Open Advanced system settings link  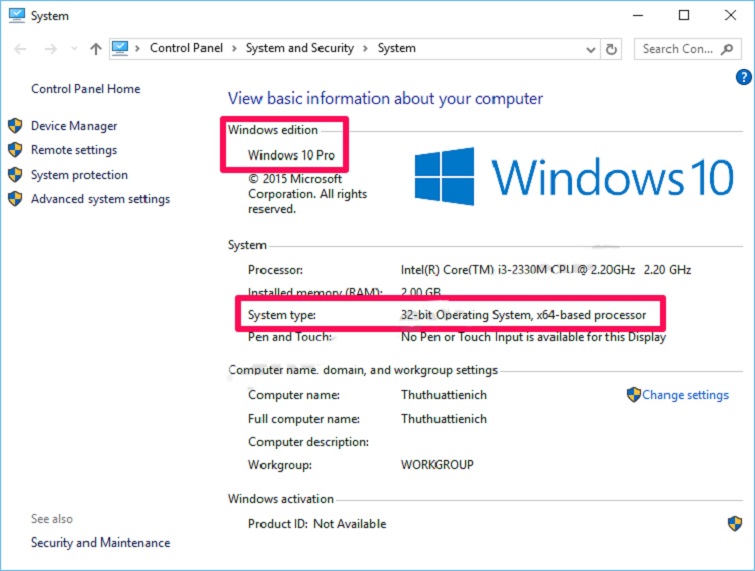(x=101, y=199)
